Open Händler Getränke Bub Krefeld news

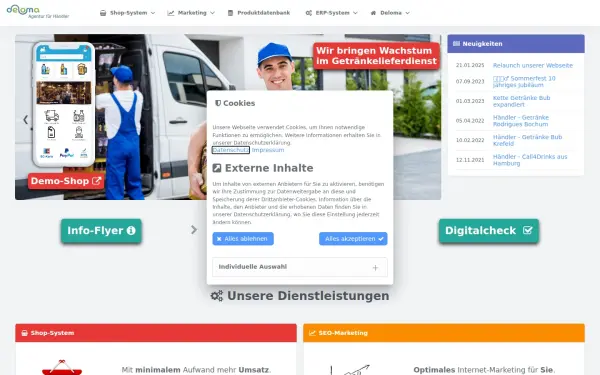click(x=527, y=140)
